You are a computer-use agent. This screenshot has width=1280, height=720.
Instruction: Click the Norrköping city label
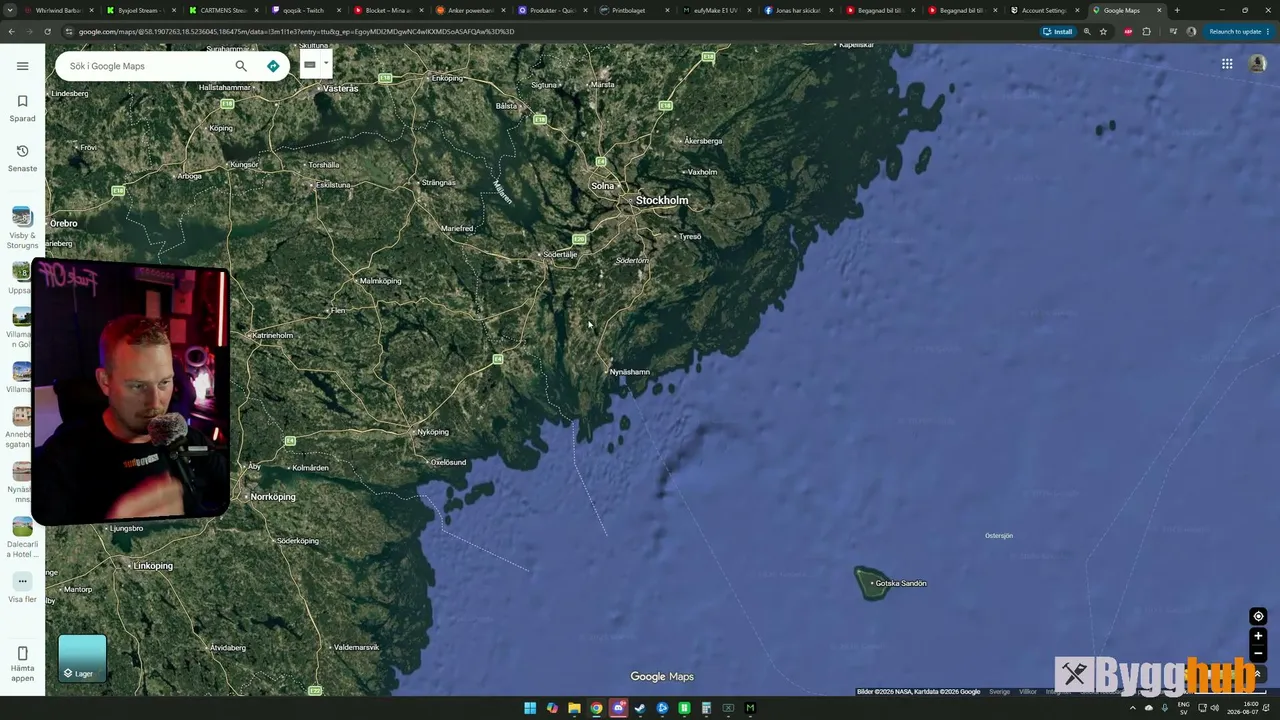pos(273,497)
